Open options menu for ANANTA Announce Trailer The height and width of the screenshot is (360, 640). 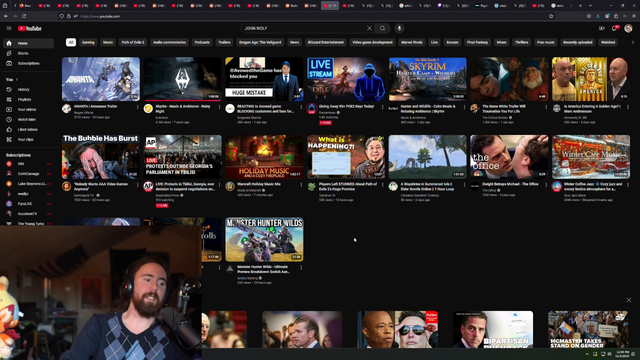(138, 107)
